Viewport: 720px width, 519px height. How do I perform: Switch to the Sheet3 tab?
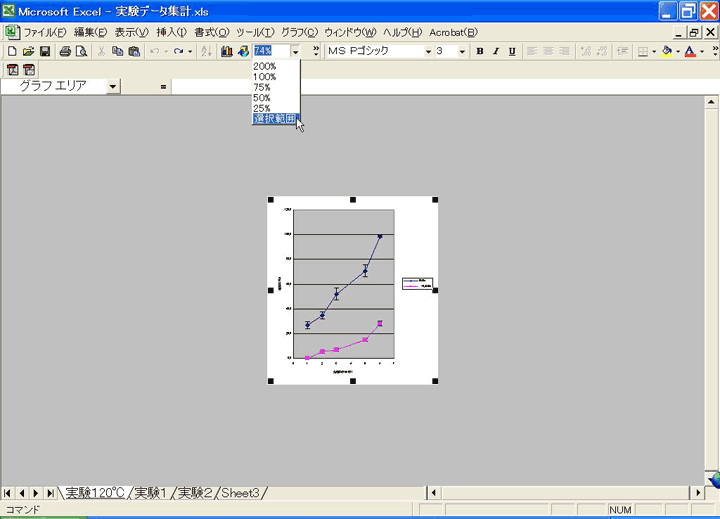[x=240, y=493]
